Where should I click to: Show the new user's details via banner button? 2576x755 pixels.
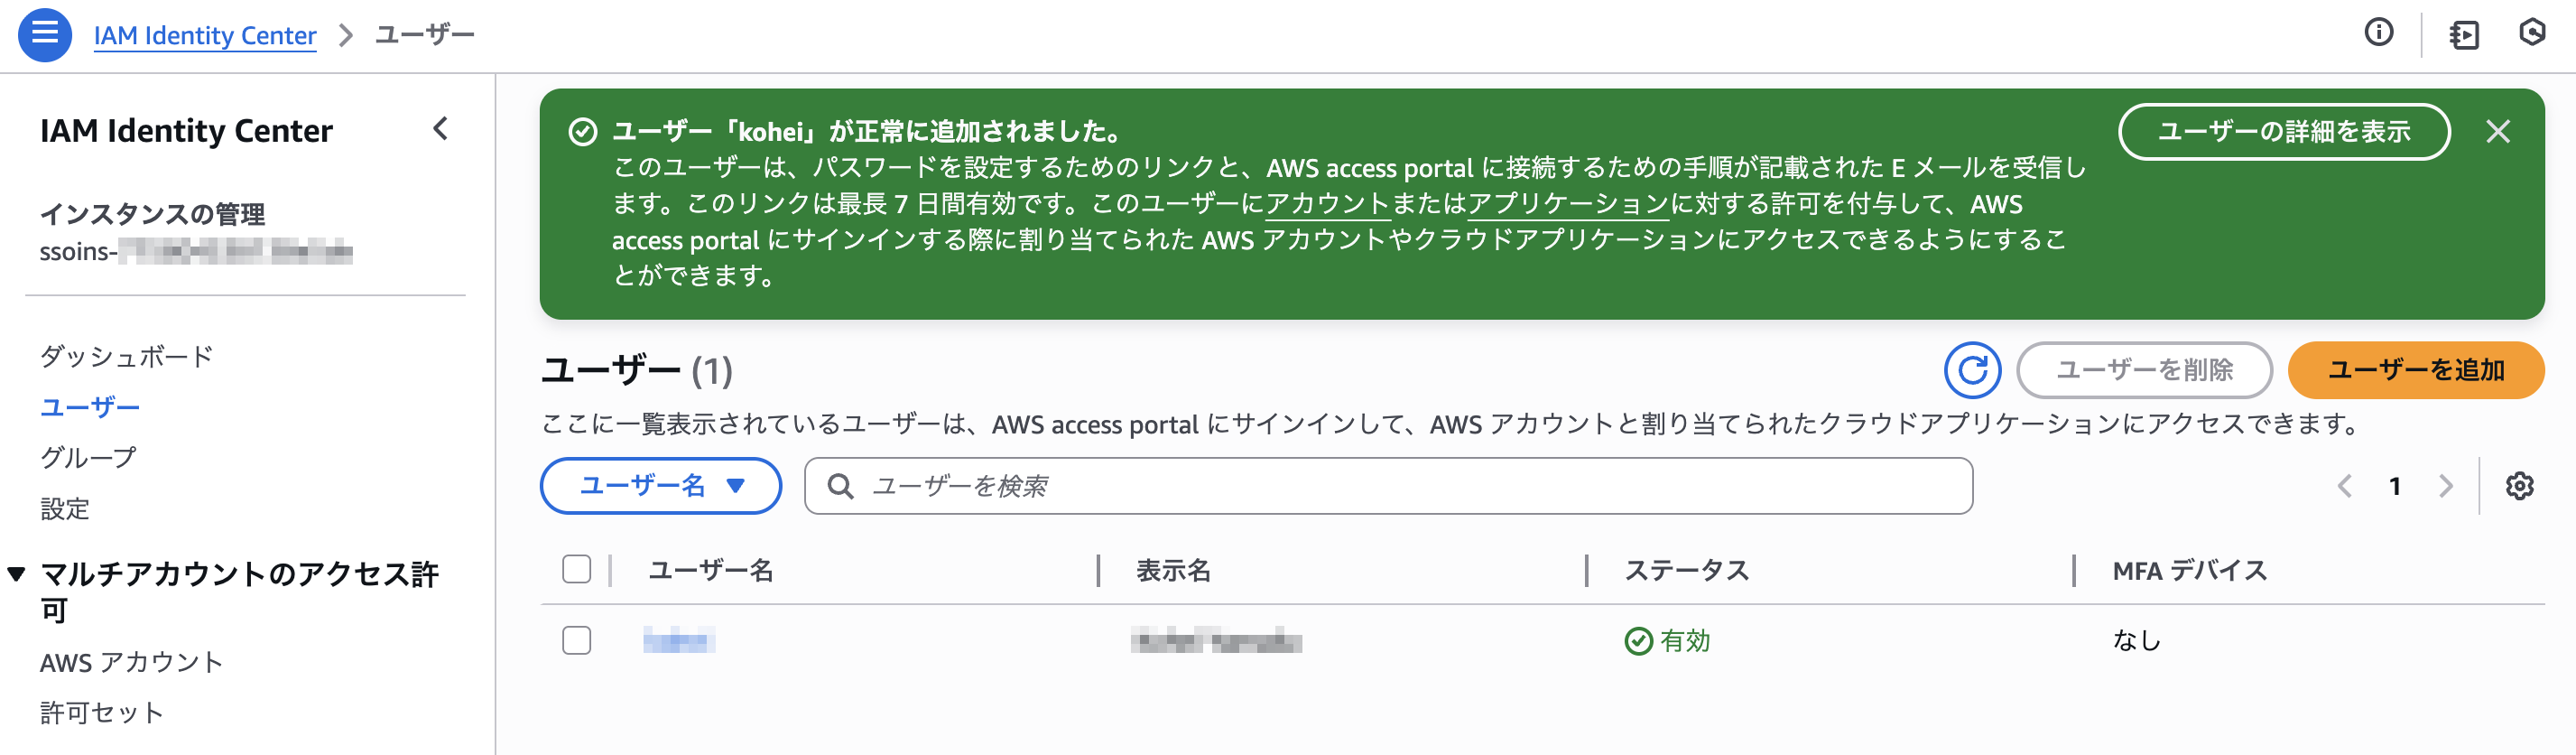[x=2284, y=131]
